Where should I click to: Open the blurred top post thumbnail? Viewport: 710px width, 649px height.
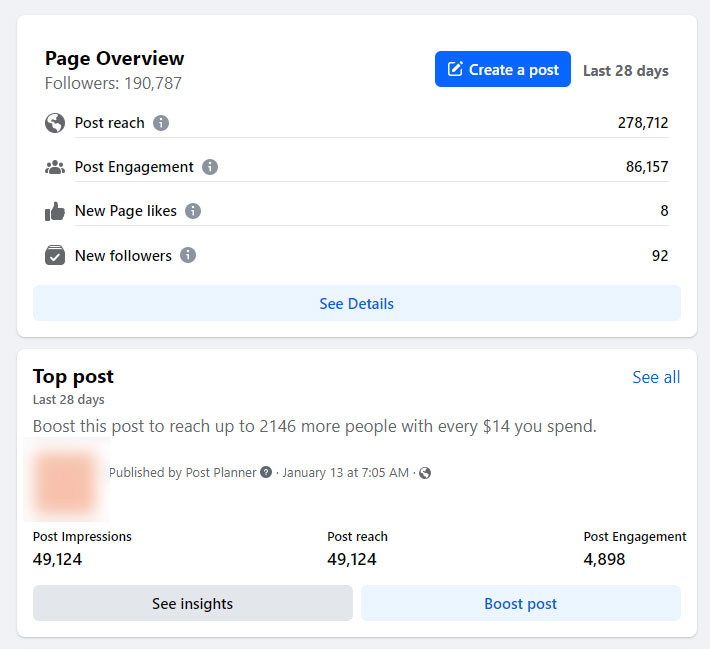tap(66, 480)
